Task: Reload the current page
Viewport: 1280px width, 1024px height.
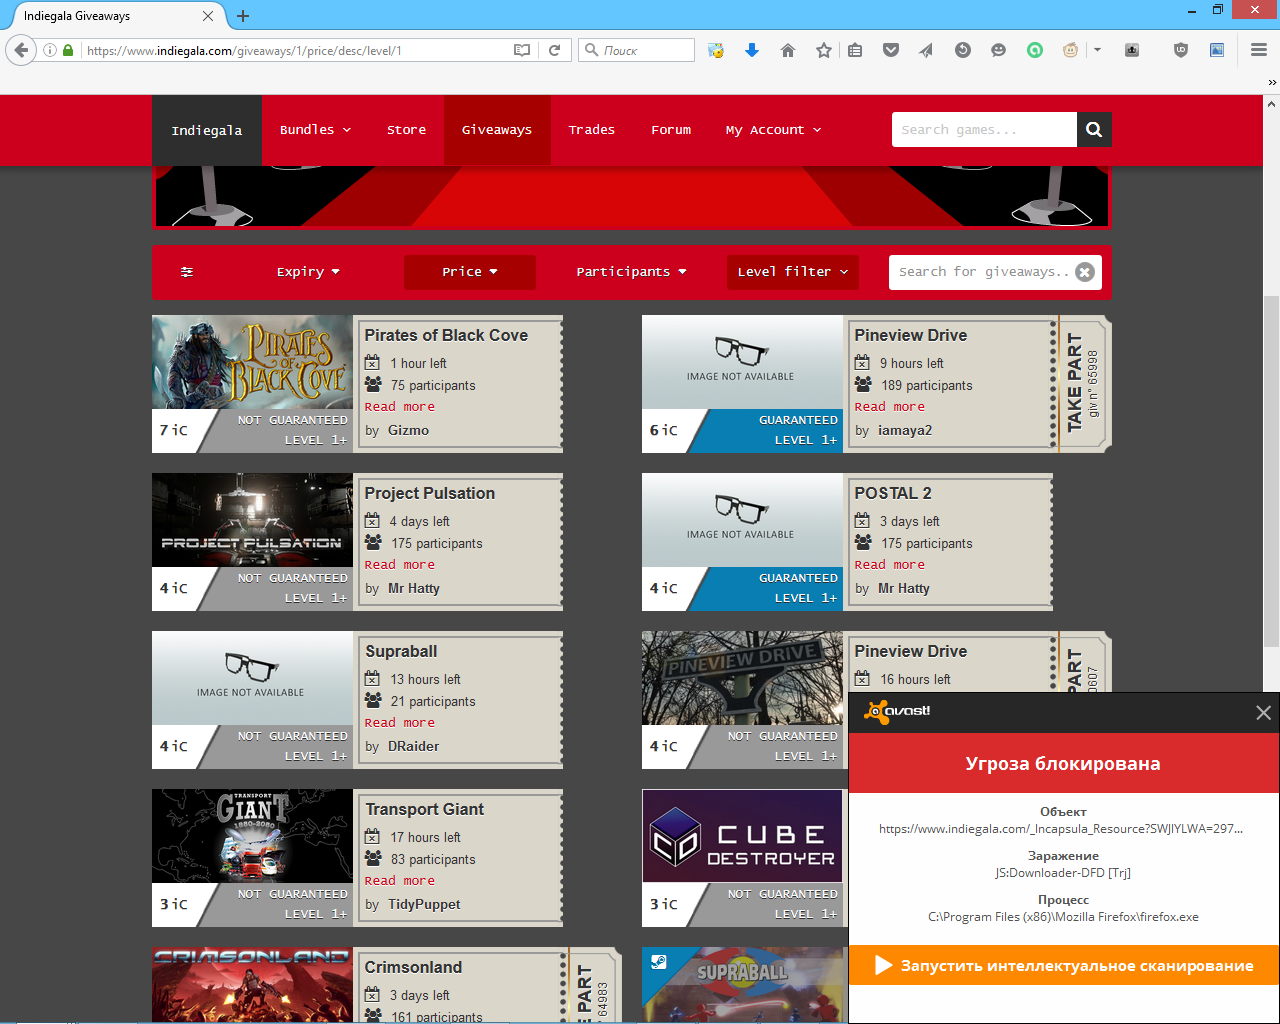Action: (555, 50)
